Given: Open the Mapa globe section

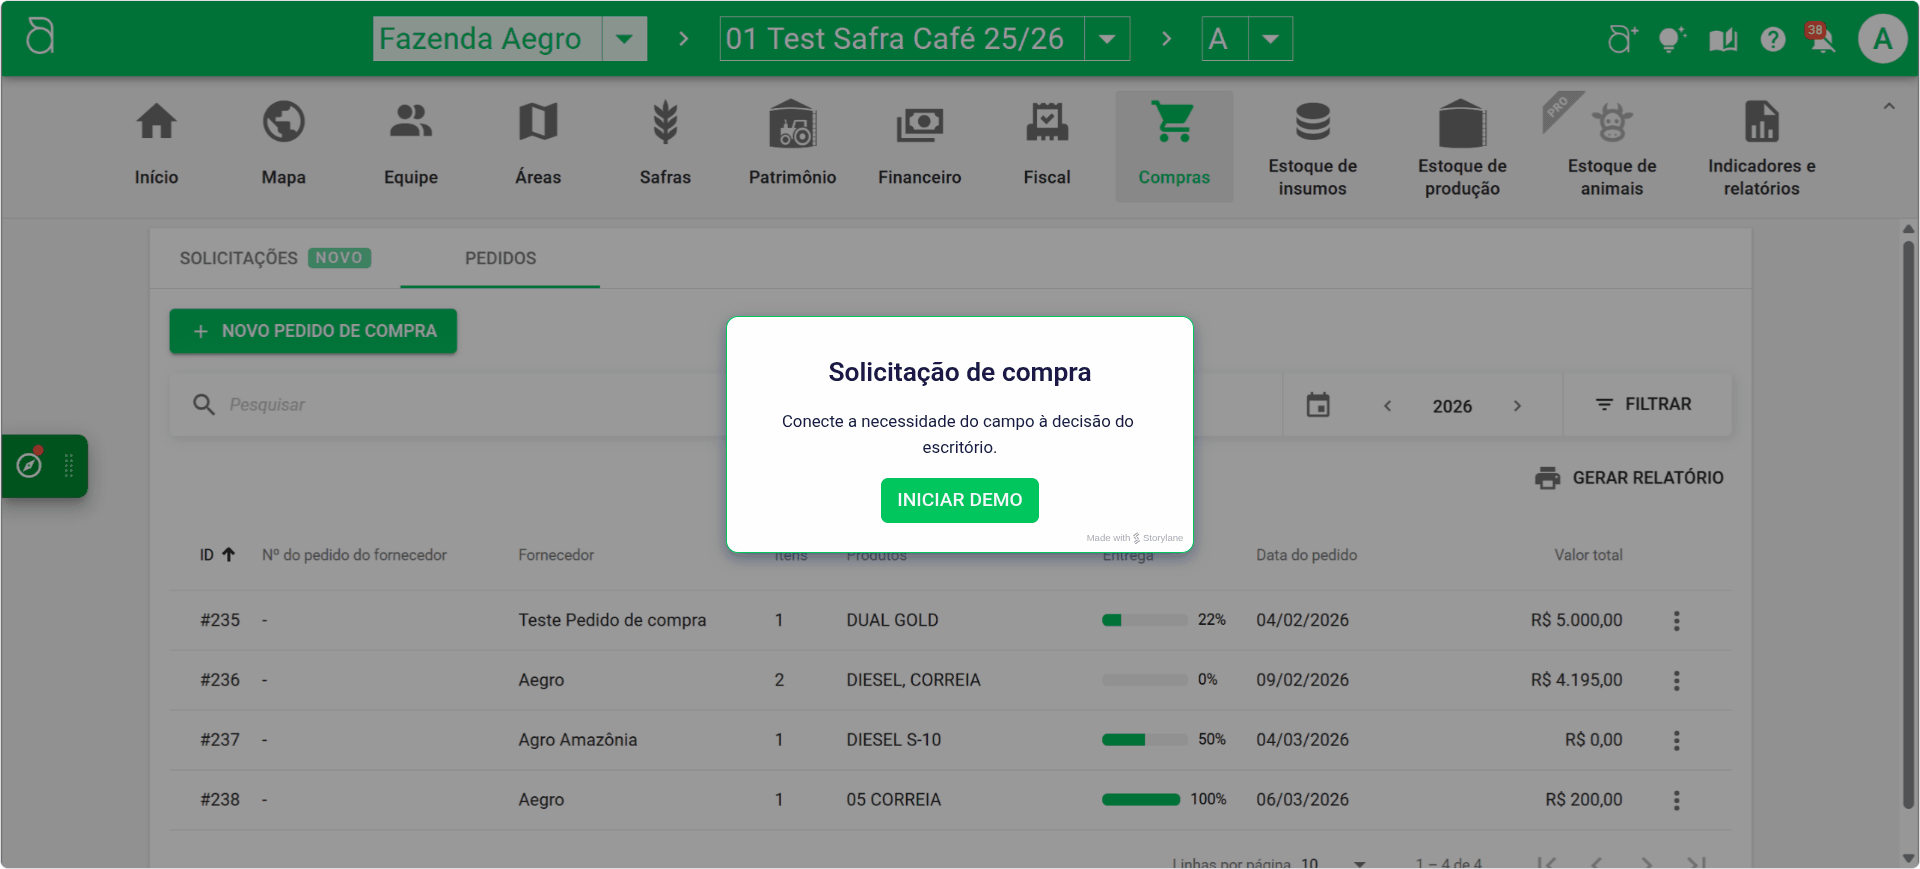Looking at the screenshot, I should (x=284, y=146).
